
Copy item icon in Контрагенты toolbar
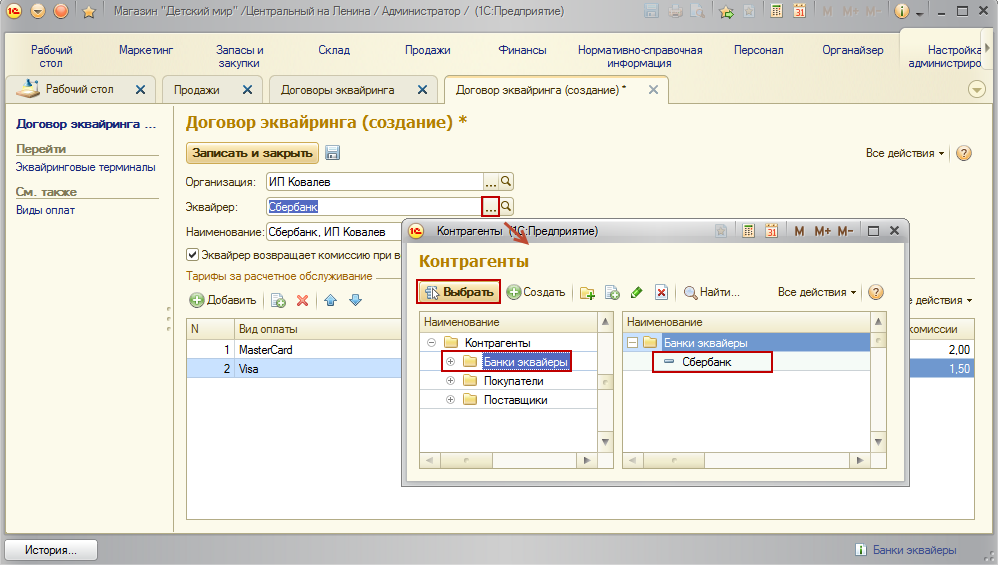pyautogui.click(x=612, y=293)
